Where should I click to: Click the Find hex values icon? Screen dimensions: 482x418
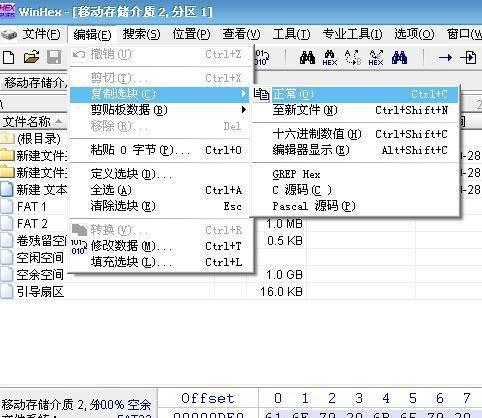coord(330,58)
